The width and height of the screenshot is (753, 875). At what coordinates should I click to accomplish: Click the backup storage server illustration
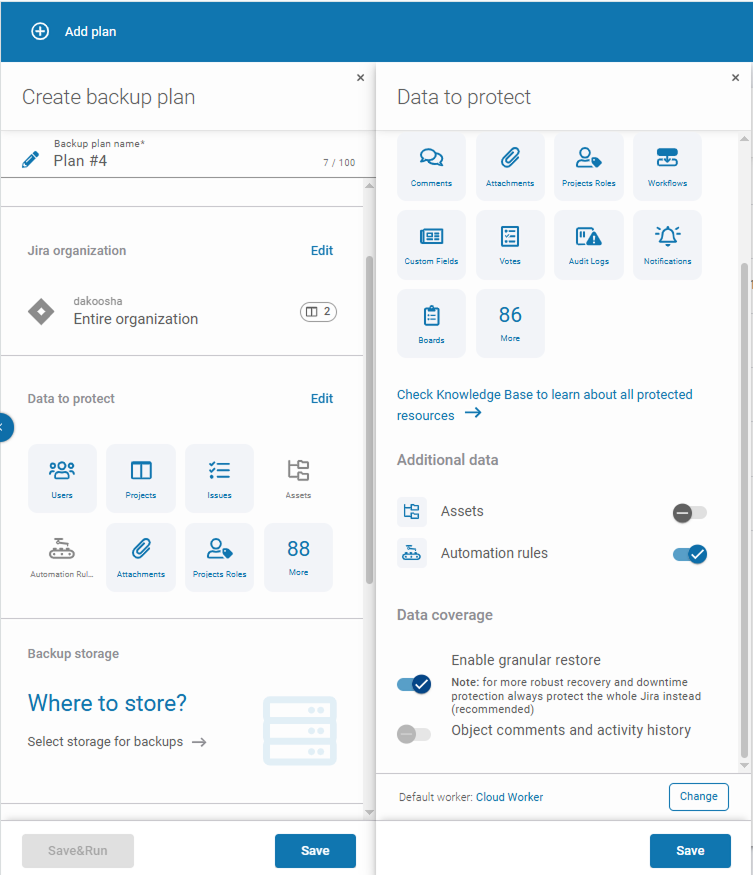(300, 730)
